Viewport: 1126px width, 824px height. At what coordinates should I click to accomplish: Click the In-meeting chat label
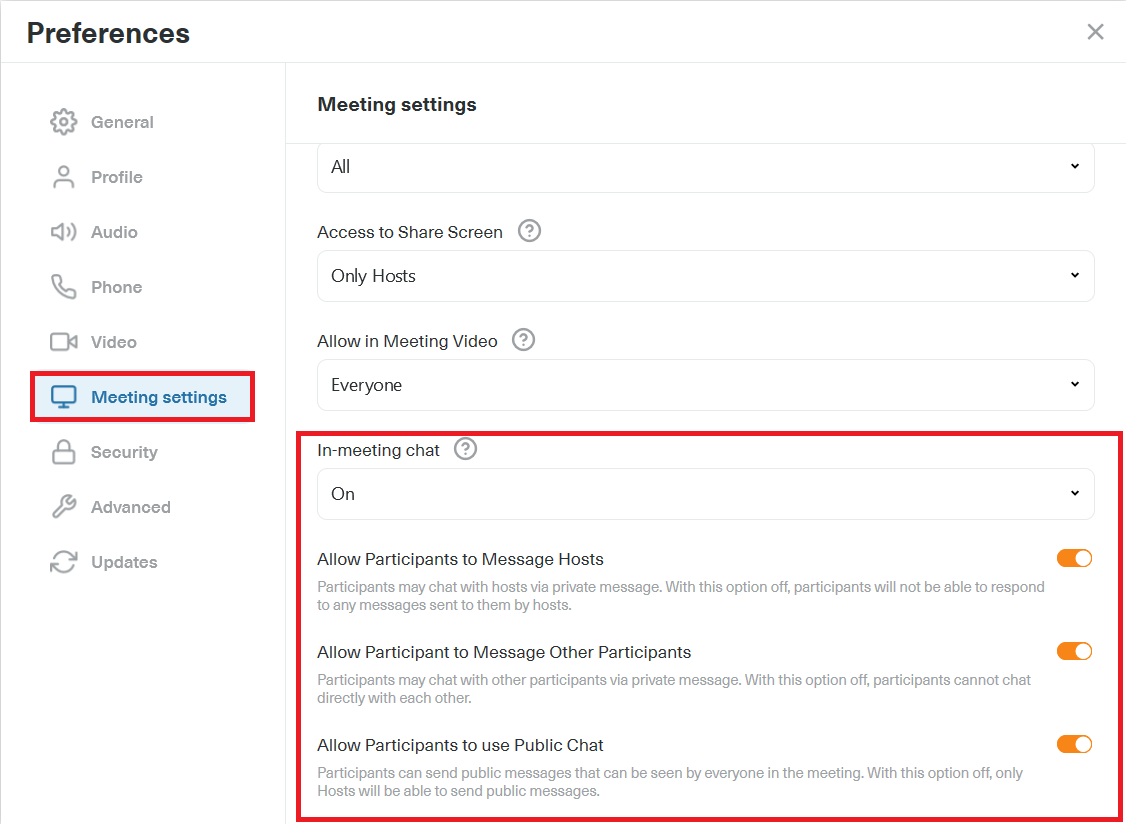tap(378, 450)
